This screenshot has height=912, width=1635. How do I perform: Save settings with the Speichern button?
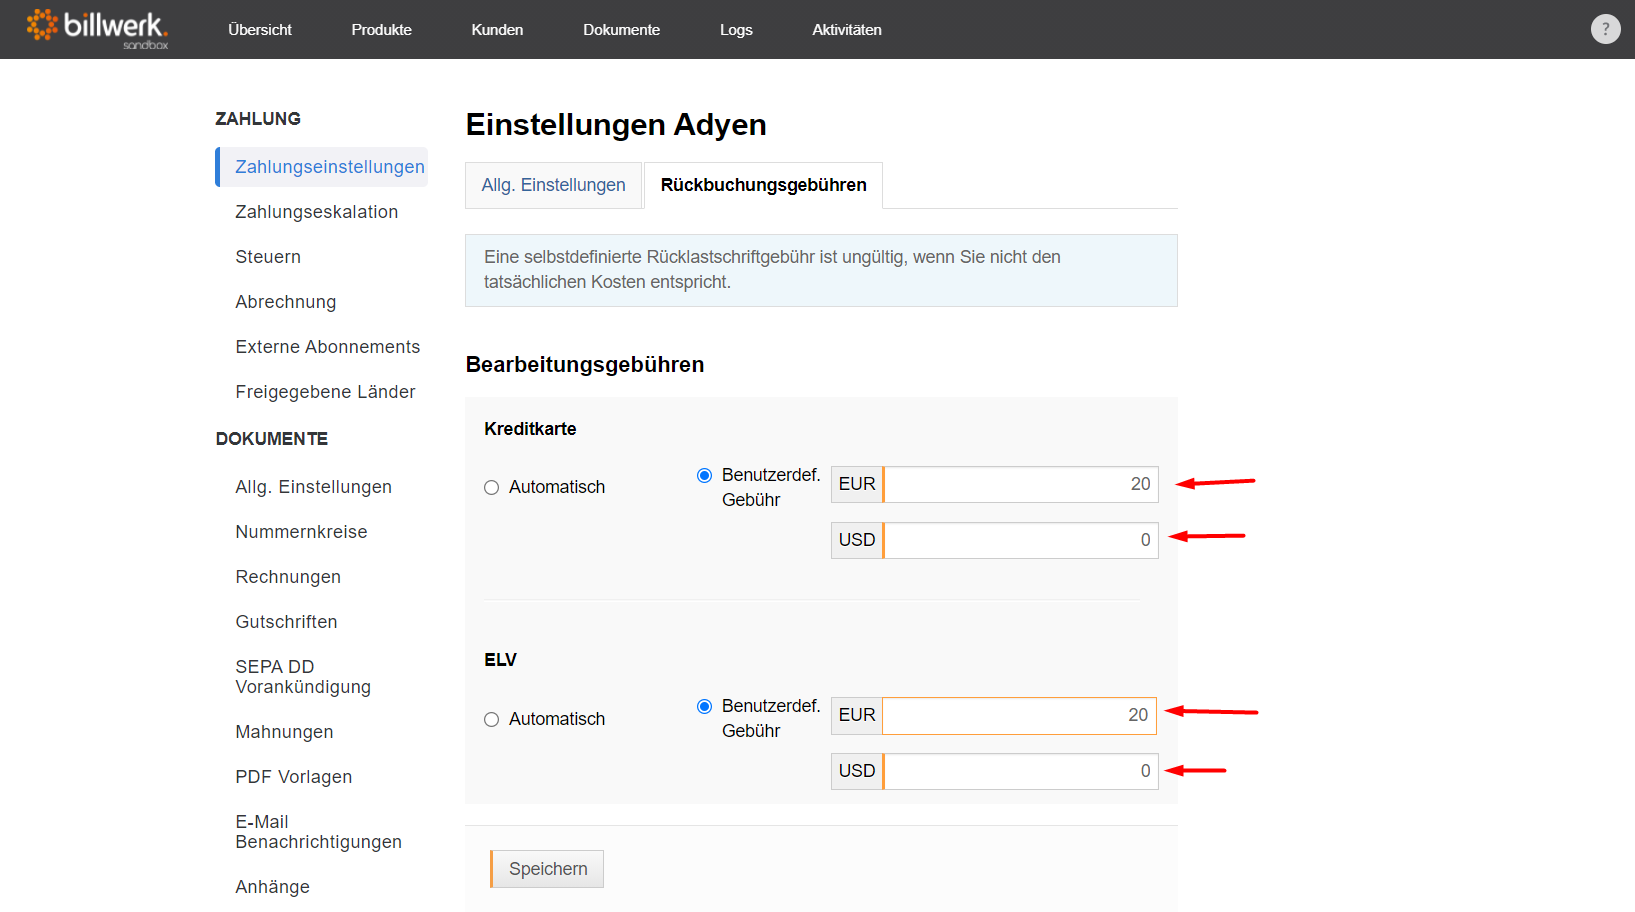pos(547,869)
